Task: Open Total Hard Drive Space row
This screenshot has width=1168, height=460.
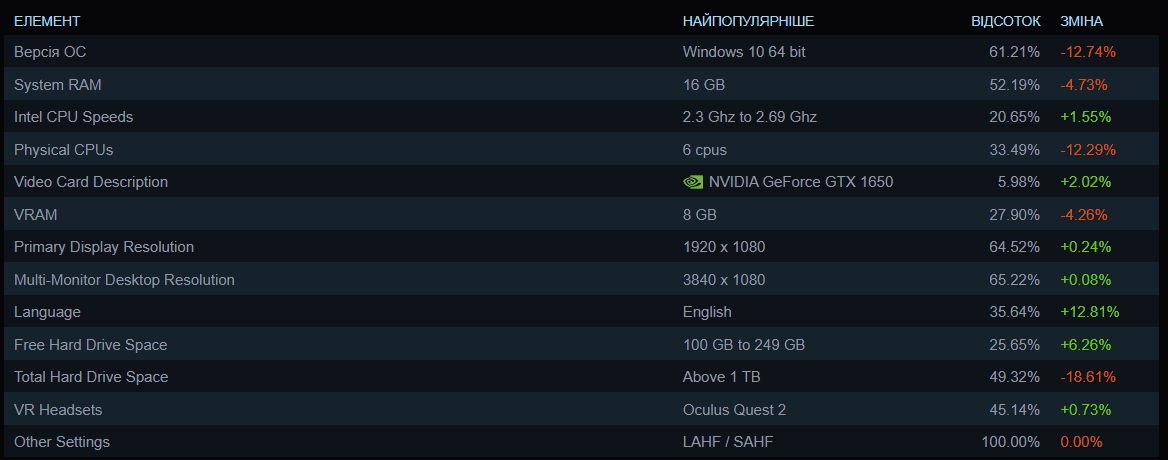Action: click(x=584, y=377)
